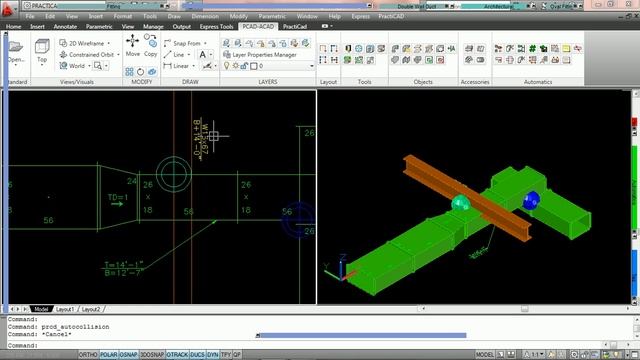
Task: Click the green icon in Tools bottom row
Action: (347, 60)
